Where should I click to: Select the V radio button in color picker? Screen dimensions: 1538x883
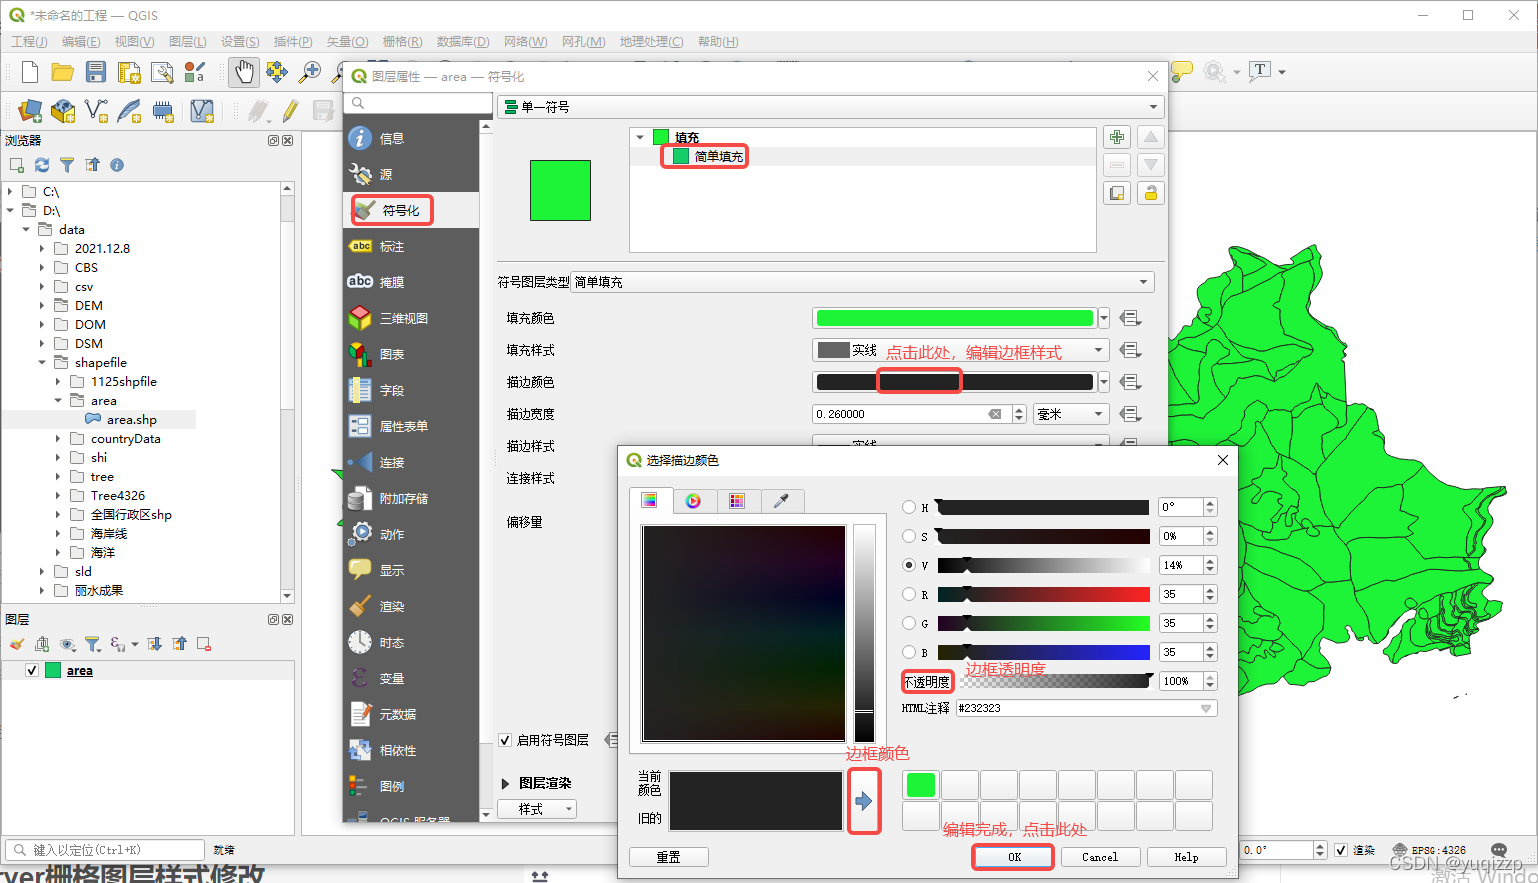click(910, 565)
